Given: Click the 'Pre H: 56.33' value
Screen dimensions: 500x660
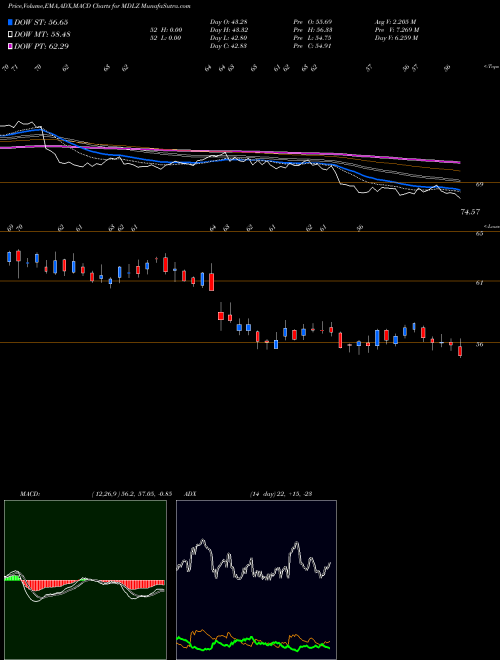Looking at the screenshot, I should (x=312, y=30).
